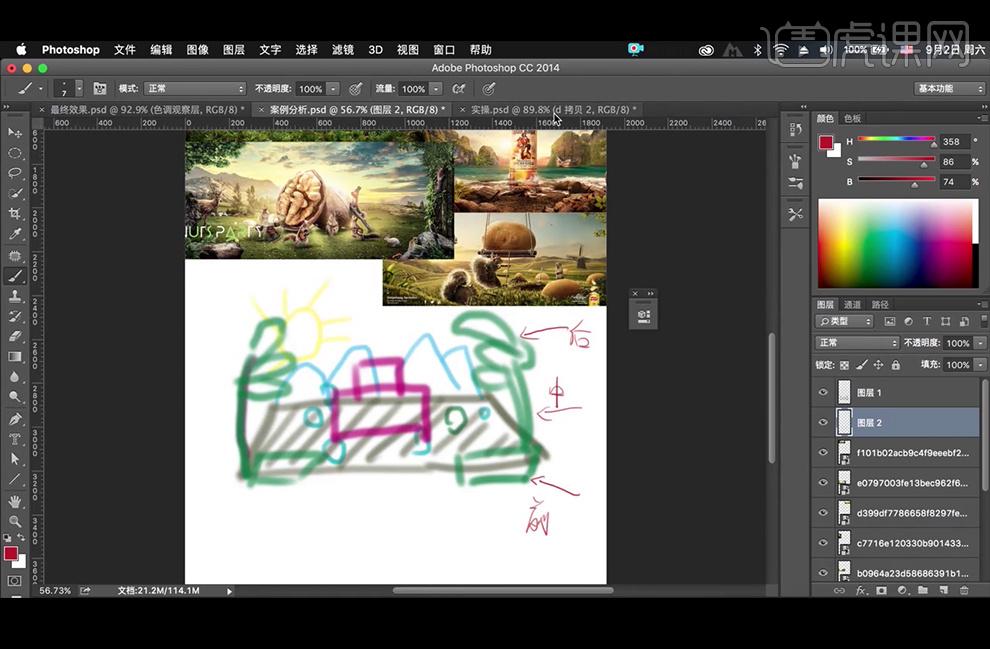
Task: Select the Crop tool
Action: click(x=15, y=213)
